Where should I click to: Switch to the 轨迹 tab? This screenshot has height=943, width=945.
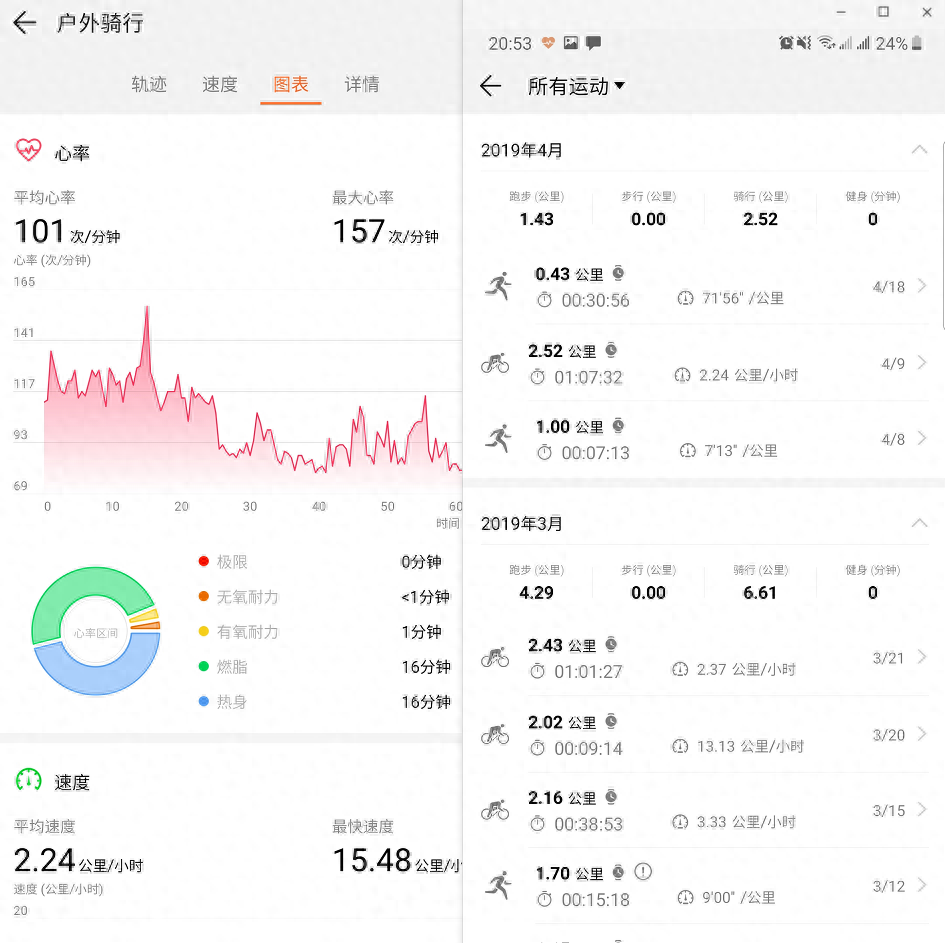coord(149,84)
